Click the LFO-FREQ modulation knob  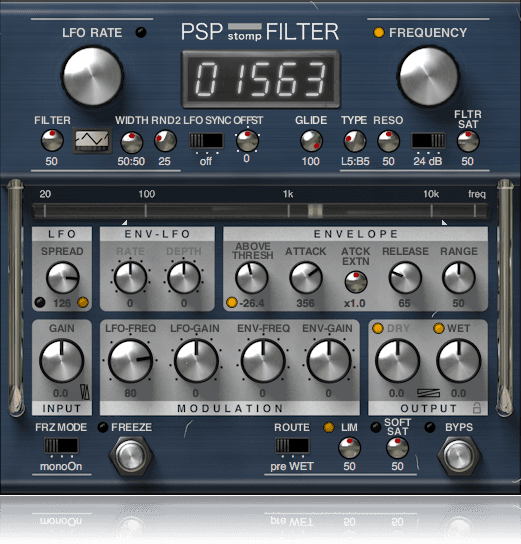click(x=130, y=361)
